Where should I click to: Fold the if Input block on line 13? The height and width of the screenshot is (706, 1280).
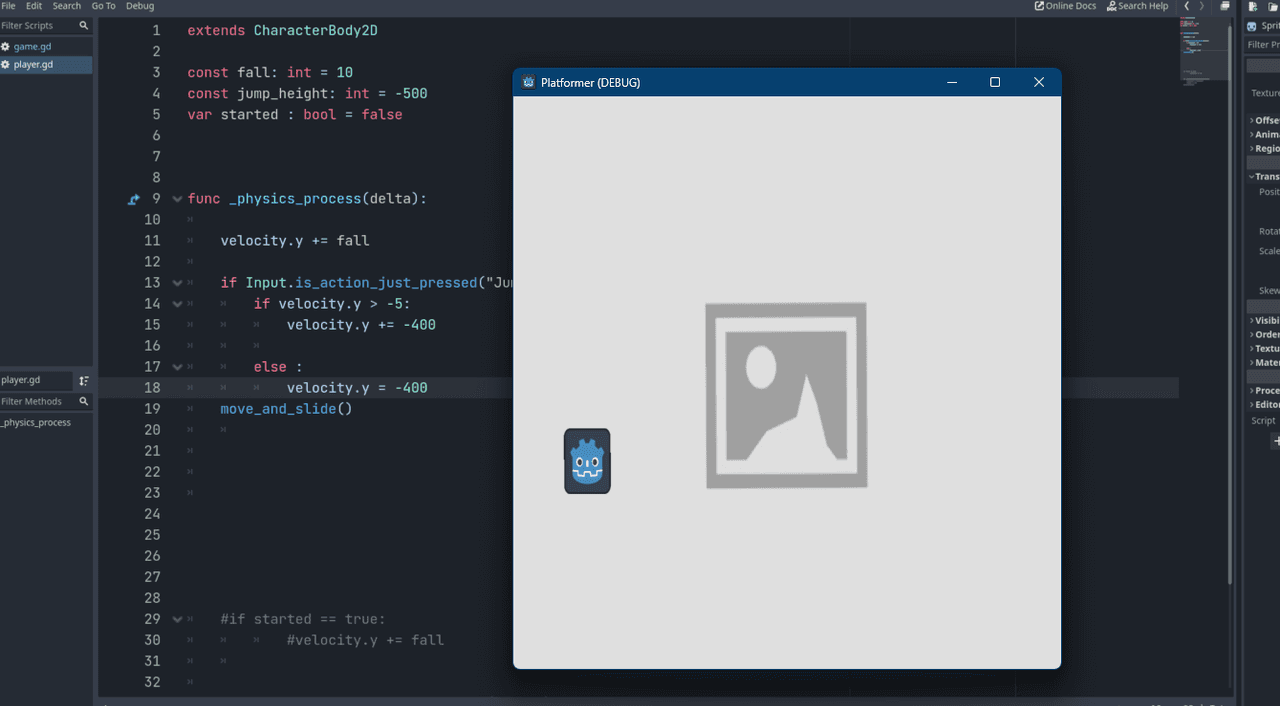tap(177, 283)
